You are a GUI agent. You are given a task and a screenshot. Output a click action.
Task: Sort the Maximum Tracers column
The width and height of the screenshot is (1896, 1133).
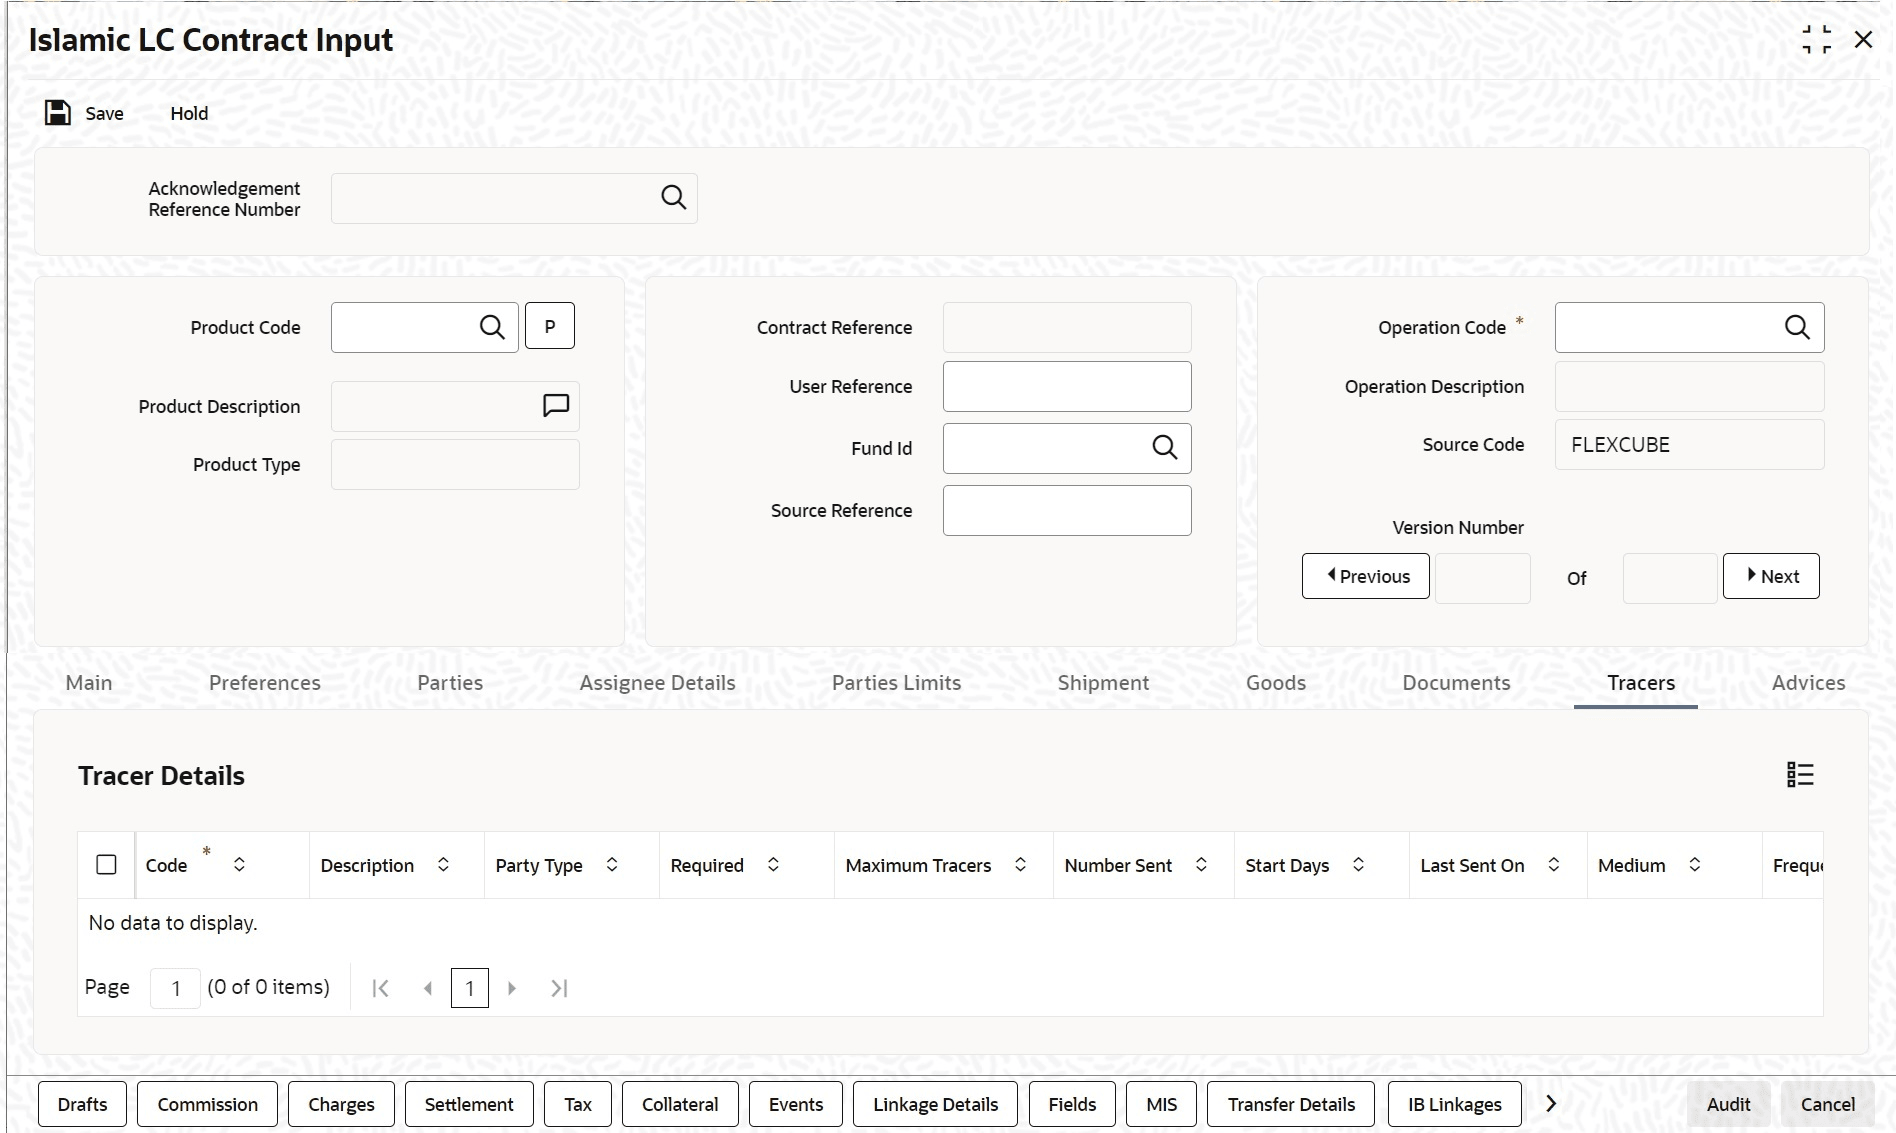(x=1020, y=865)
